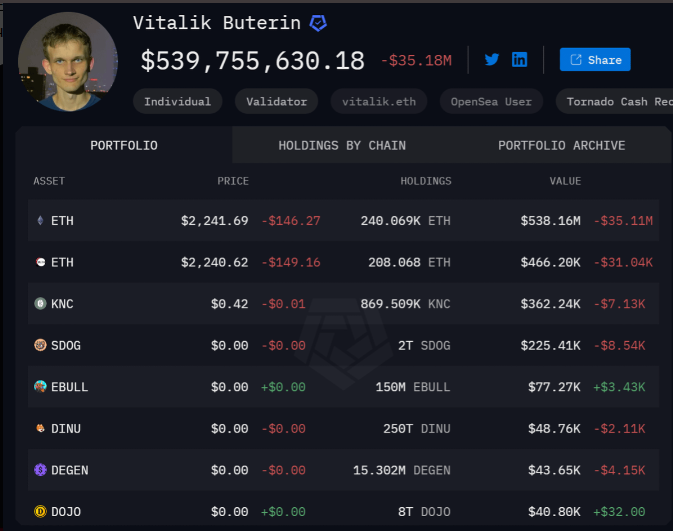Click the DEGEN asset name
Screen dimensions: 673x531
(x=70, y=470)
